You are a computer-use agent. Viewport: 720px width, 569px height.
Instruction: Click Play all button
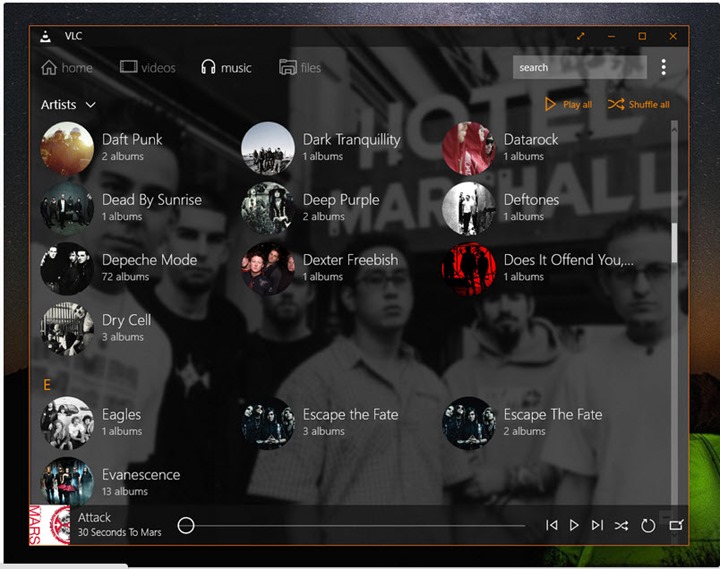coord(568,104)
